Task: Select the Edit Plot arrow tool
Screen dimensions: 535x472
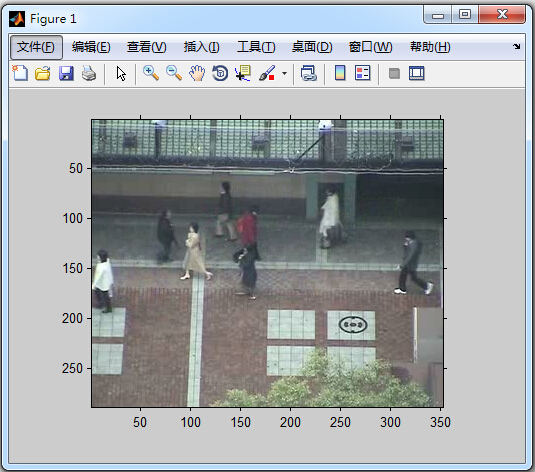Action: point(121,73)
